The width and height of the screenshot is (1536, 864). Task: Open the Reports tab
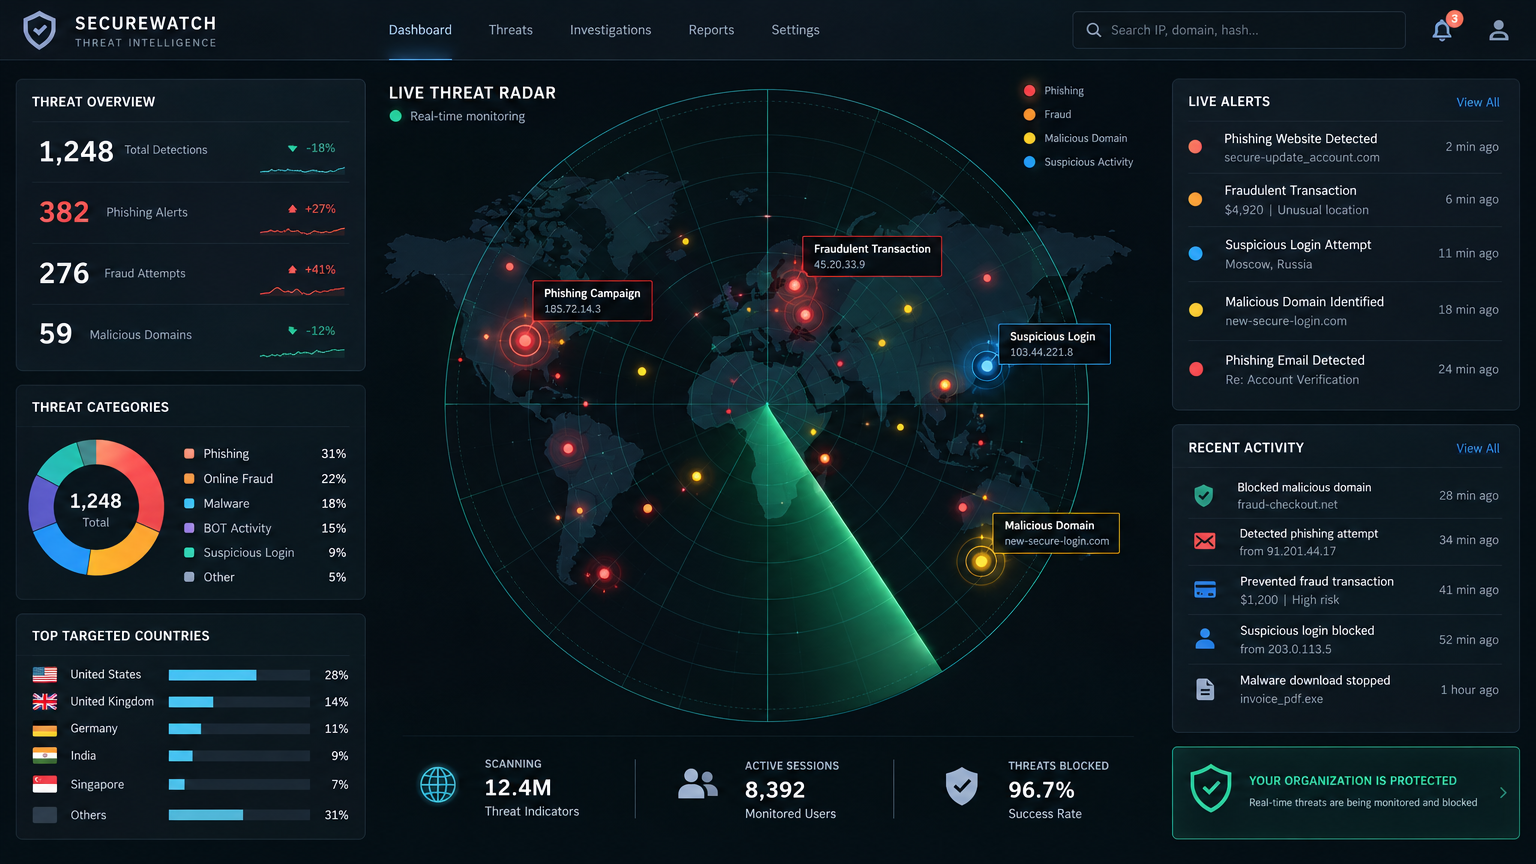coord(711,30)
